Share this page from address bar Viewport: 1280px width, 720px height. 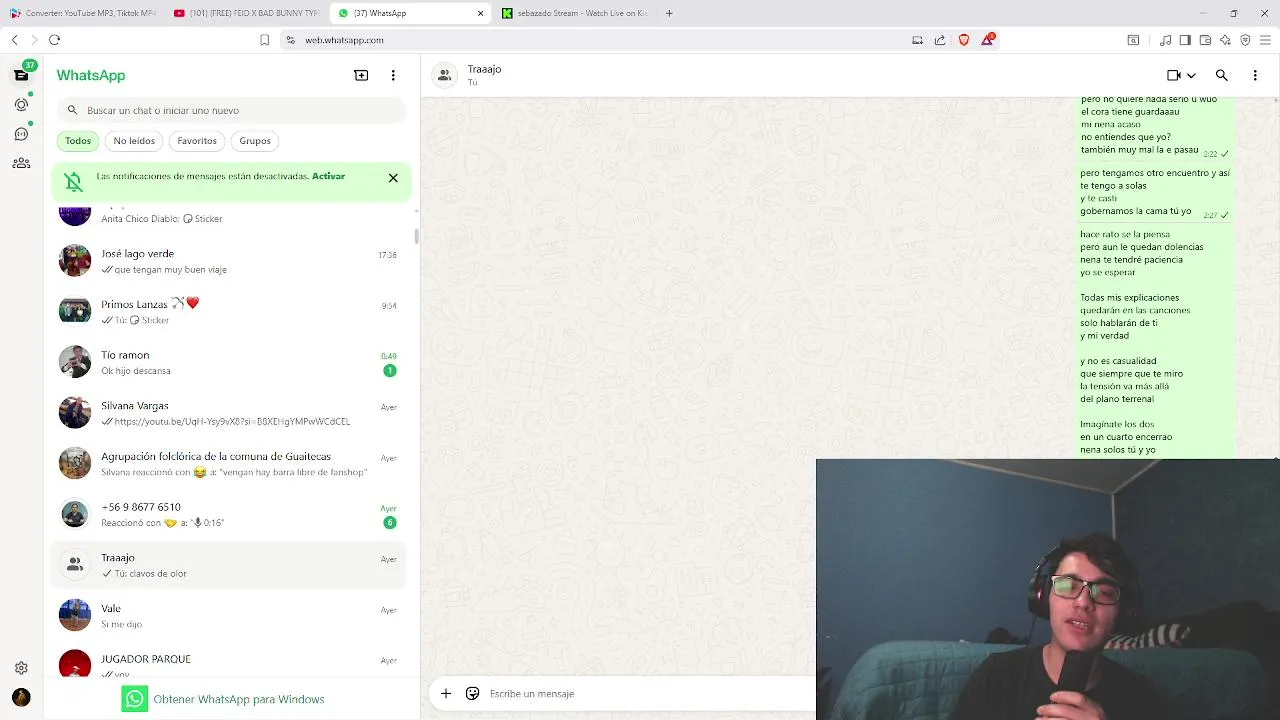click(940, 40)
